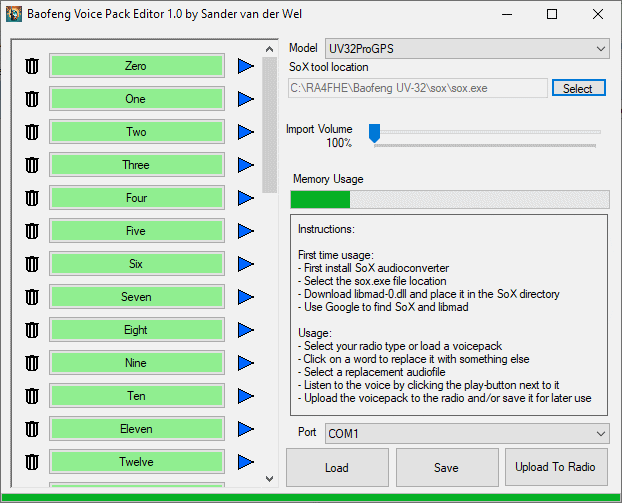Viewport: 622px width, 503px height.
Task: Minimize the Voice Pack Editor window
Action: [x=507, y=15]
